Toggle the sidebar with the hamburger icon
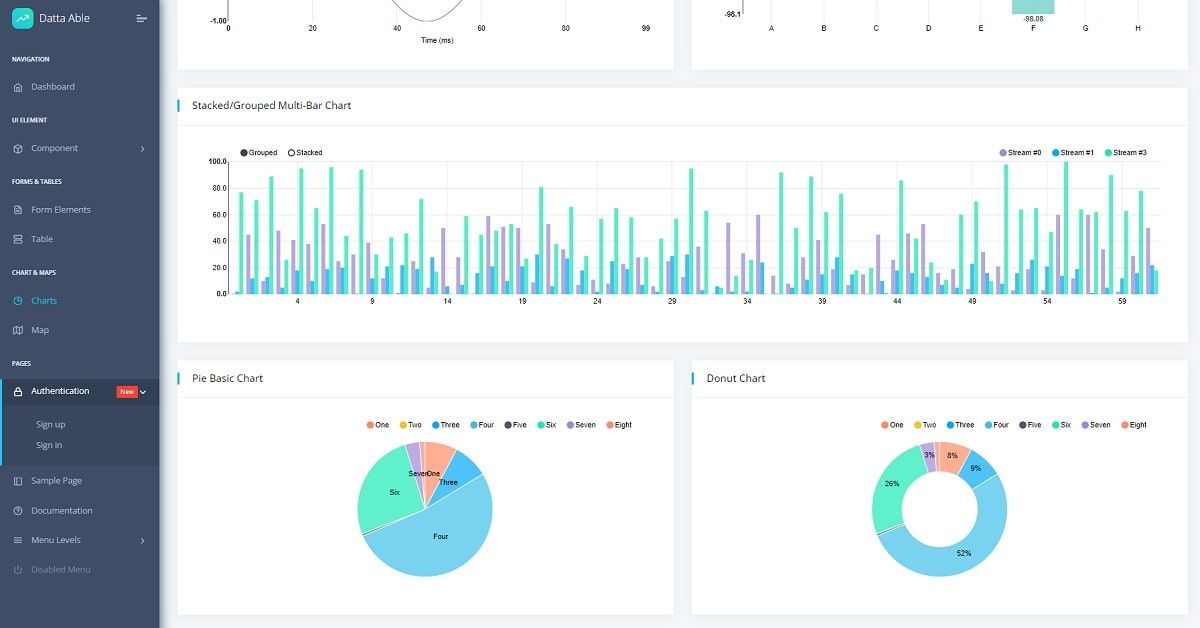The image size is (1200, 628). [141, 17]
